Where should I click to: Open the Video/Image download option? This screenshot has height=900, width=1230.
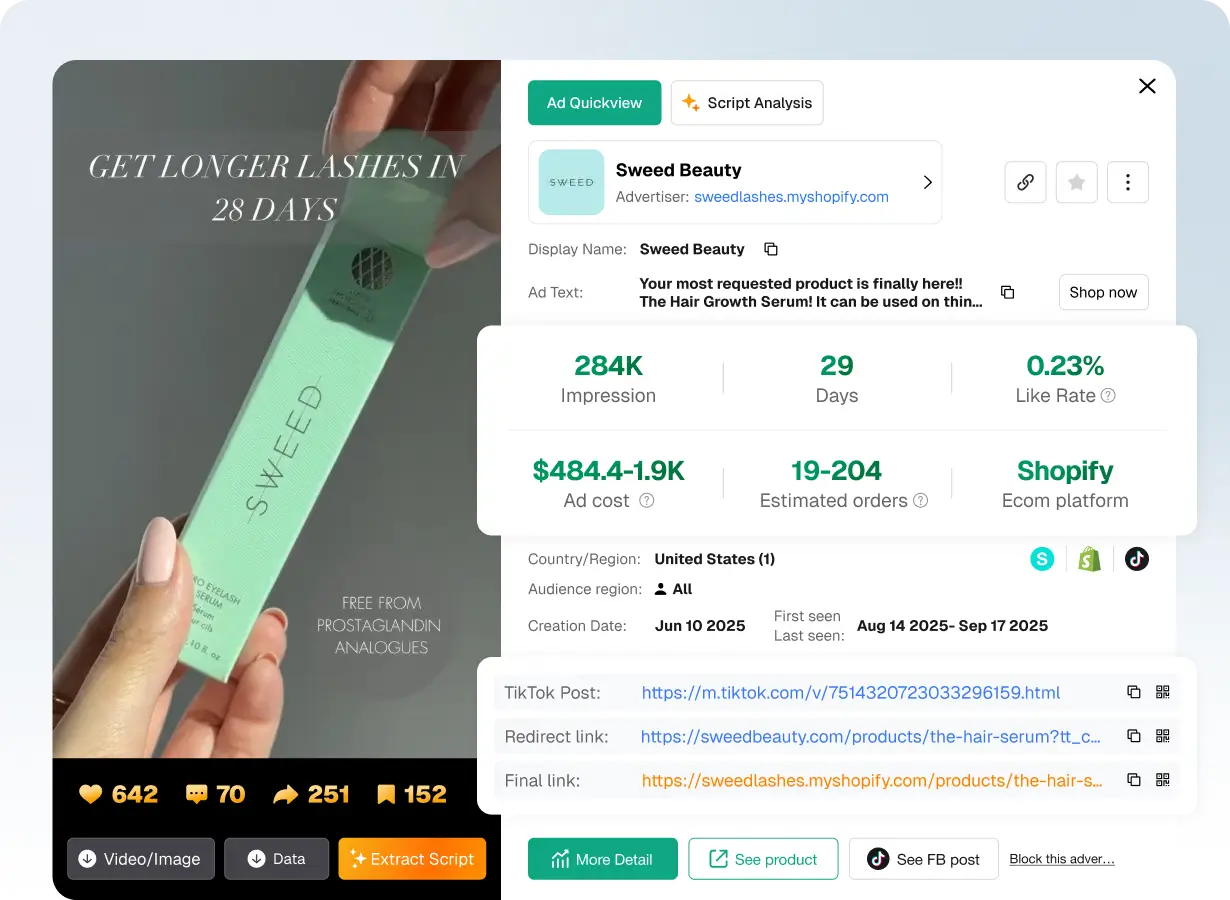(140, 858)
